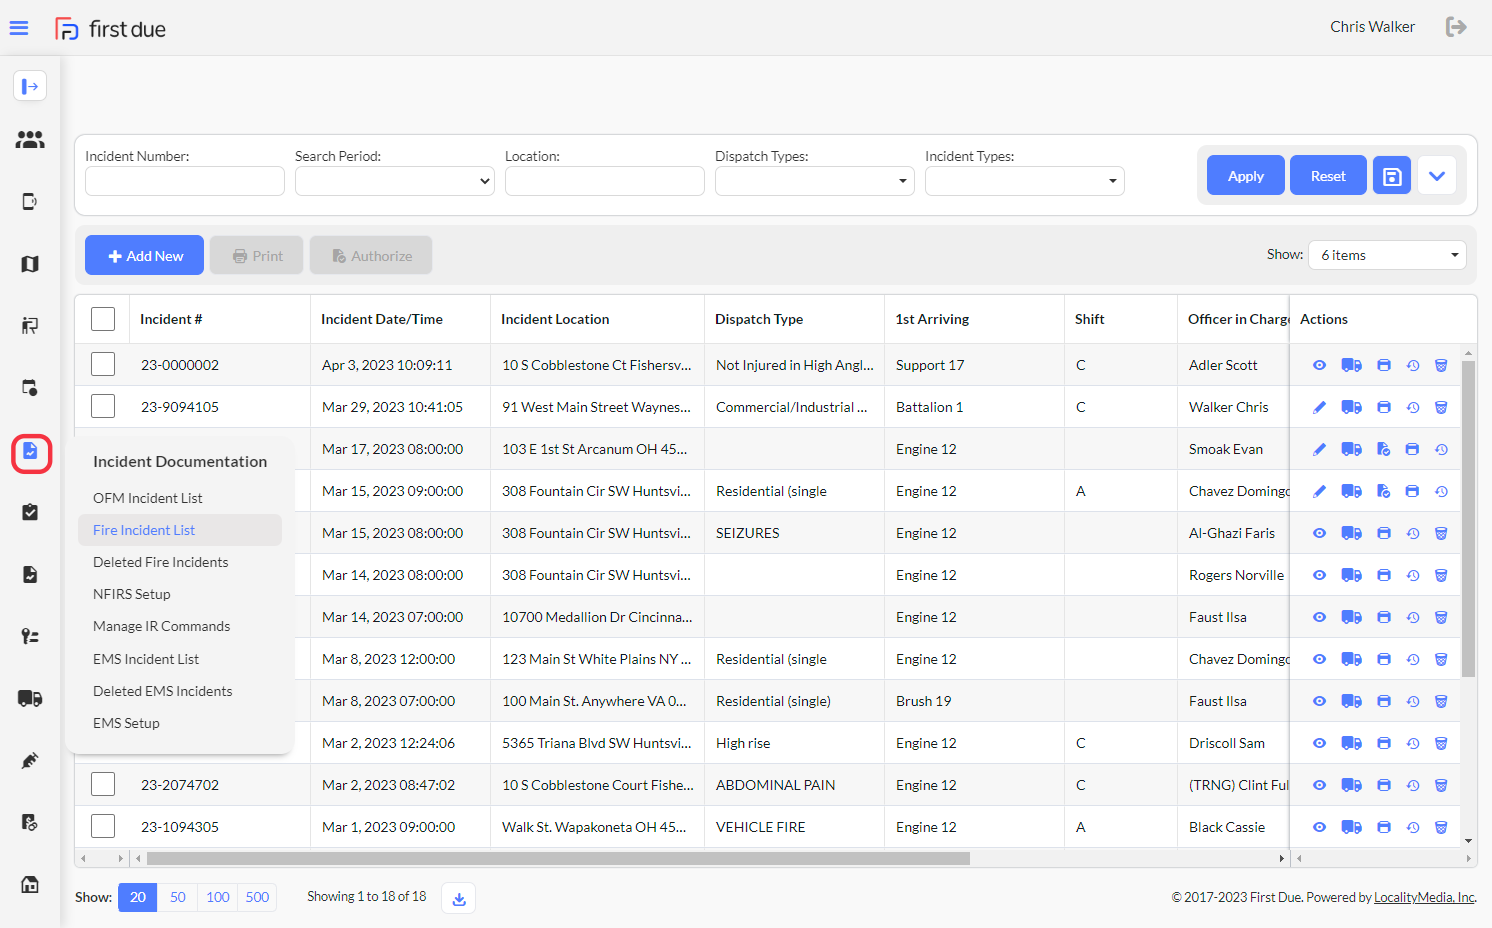
Task: Click the Apply filter button
Action: 1246,176
